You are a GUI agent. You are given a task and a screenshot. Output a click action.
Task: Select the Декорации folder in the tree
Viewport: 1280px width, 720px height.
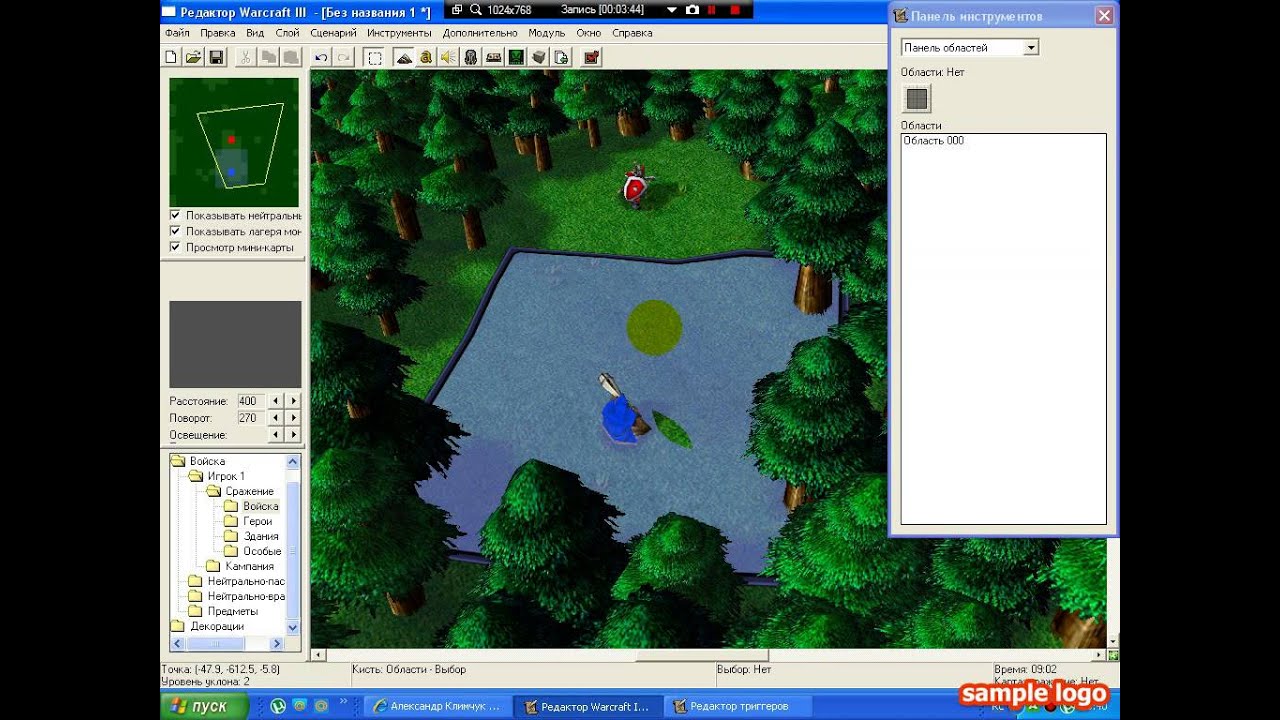(x=217, y=626)
